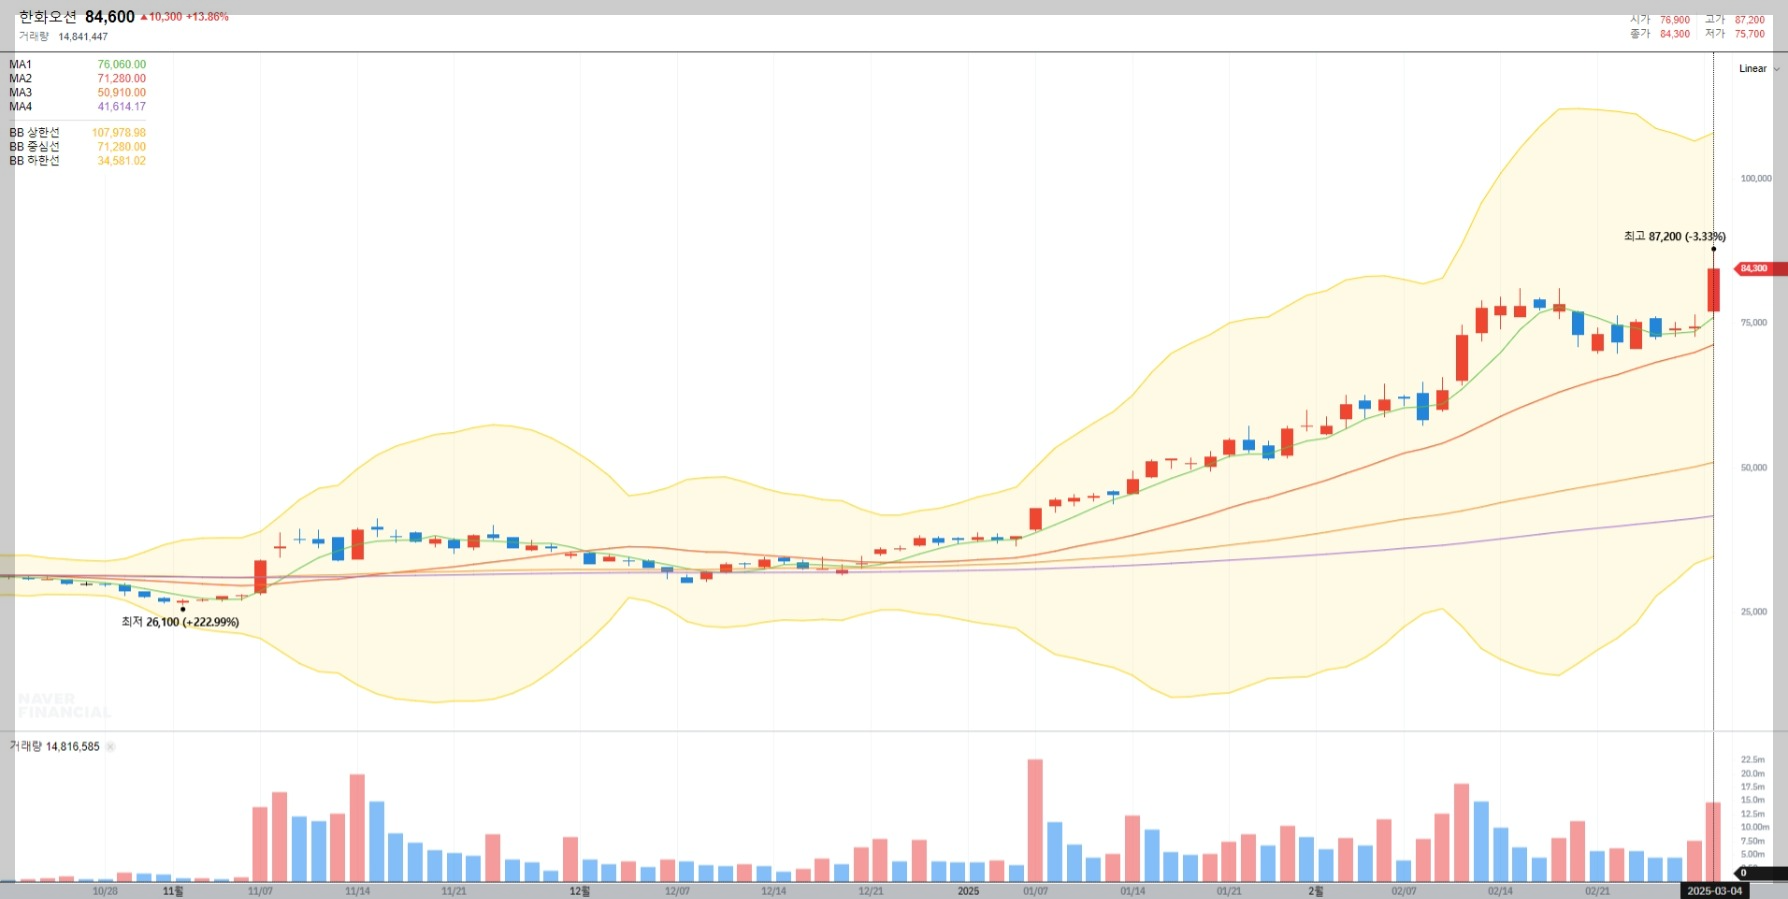Select the BB 중심선 legend label

pos(34,147)
